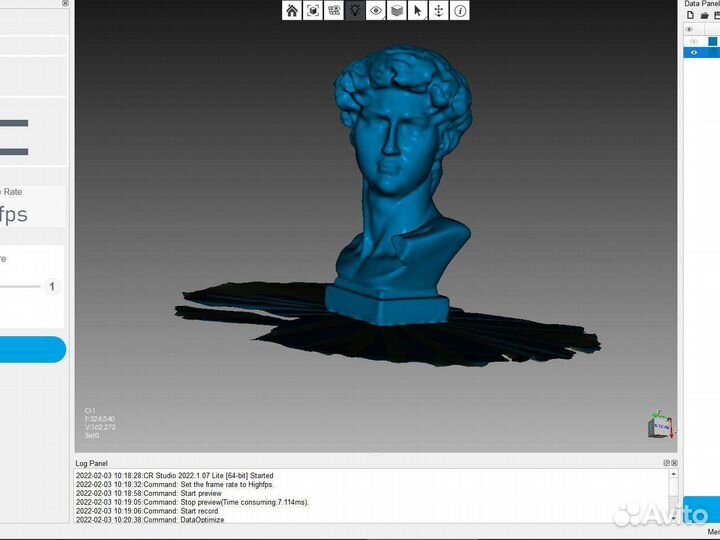Reset view with the Home icon
Viewport: 720px width, 540px height.
coord(292,11)
